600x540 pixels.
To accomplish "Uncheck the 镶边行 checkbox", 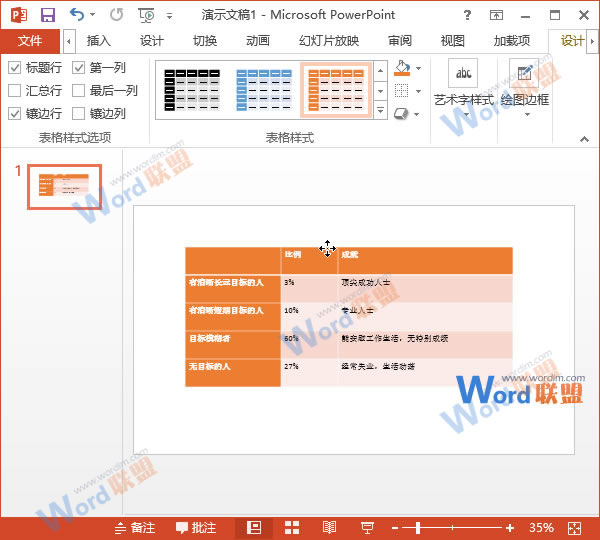I will (15, 114).
